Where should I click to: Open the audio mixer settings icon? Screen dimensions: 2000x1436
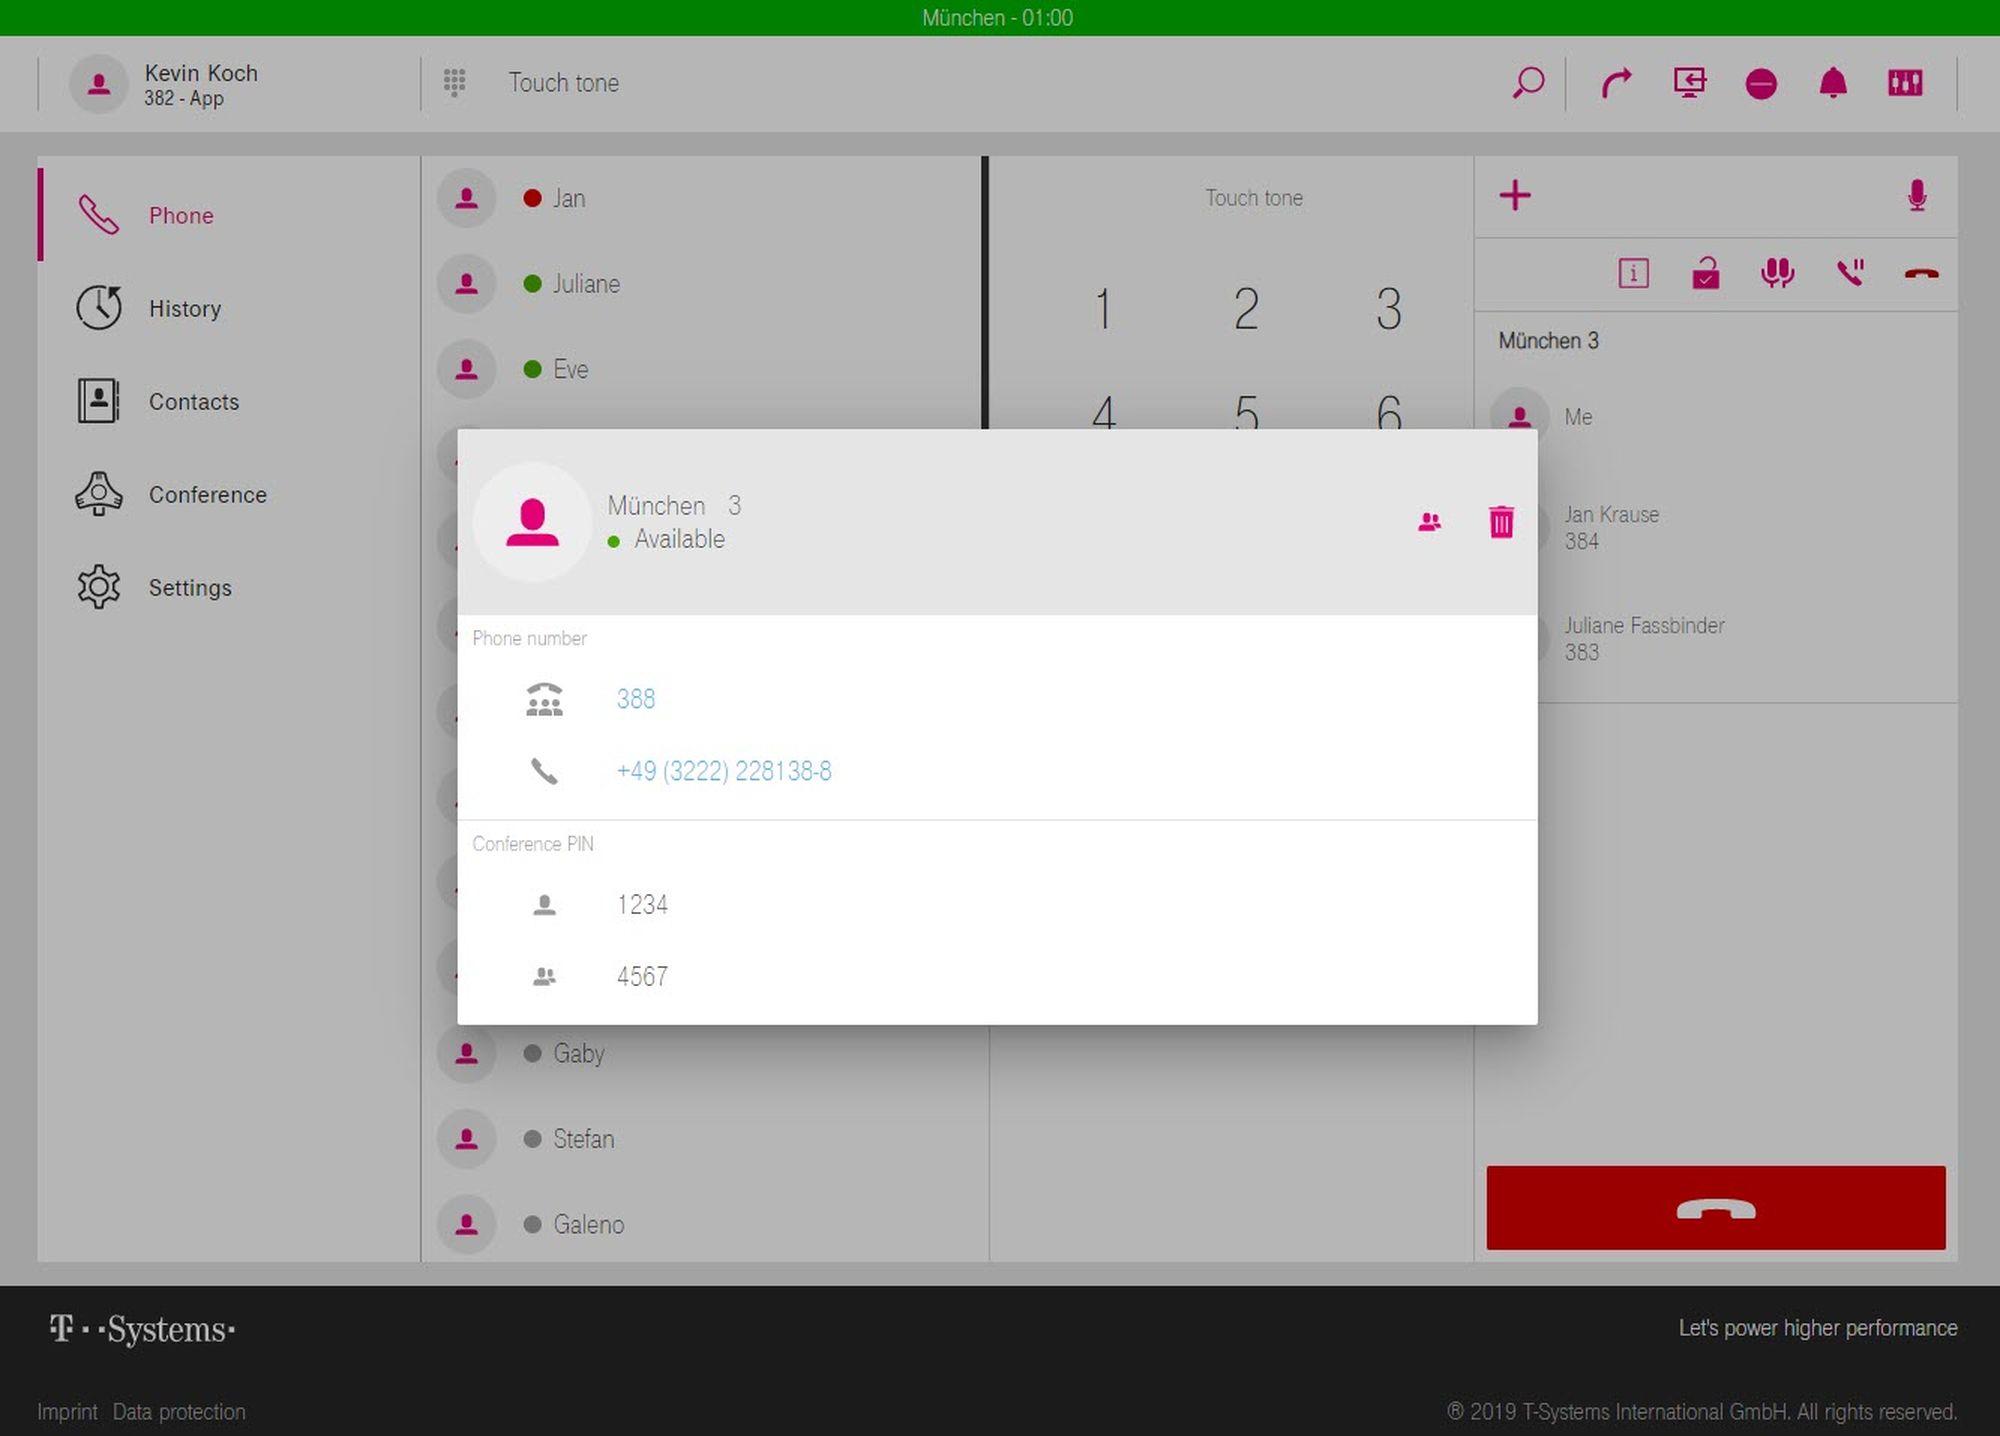(x=1905, y=83)
